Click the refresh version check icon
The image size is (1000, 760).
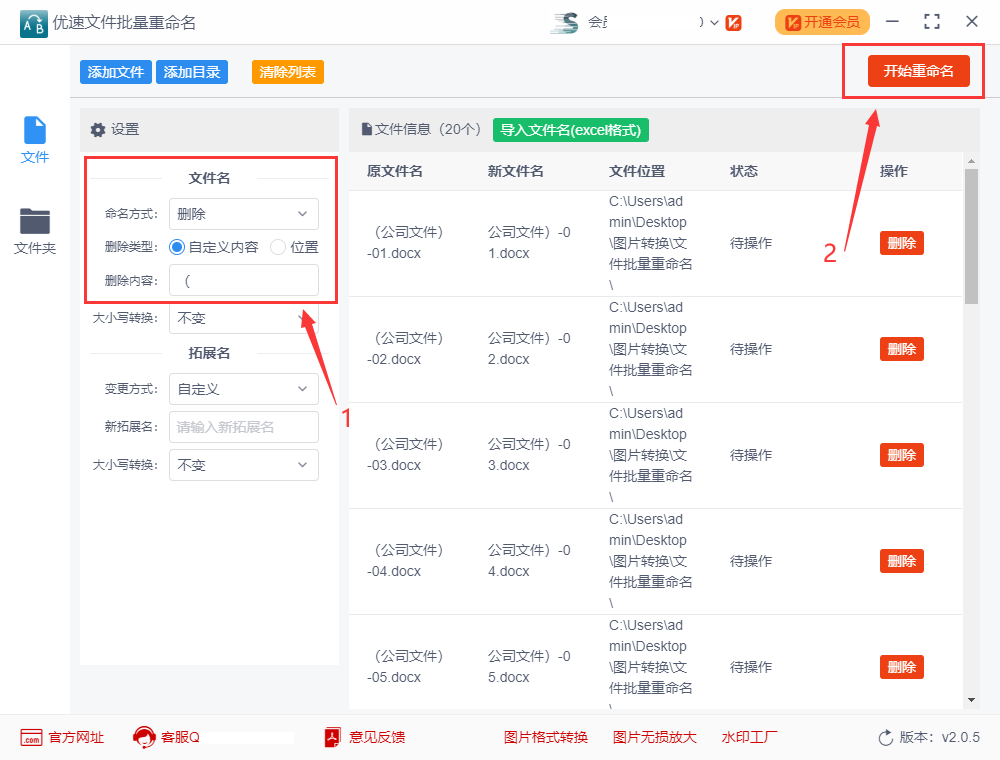886,738
